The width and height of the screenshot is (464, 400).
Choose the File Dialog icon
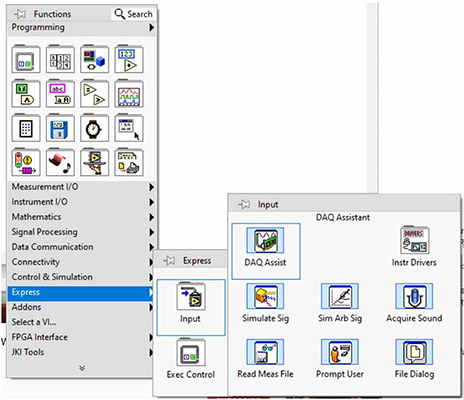click(x=414, y=359)
